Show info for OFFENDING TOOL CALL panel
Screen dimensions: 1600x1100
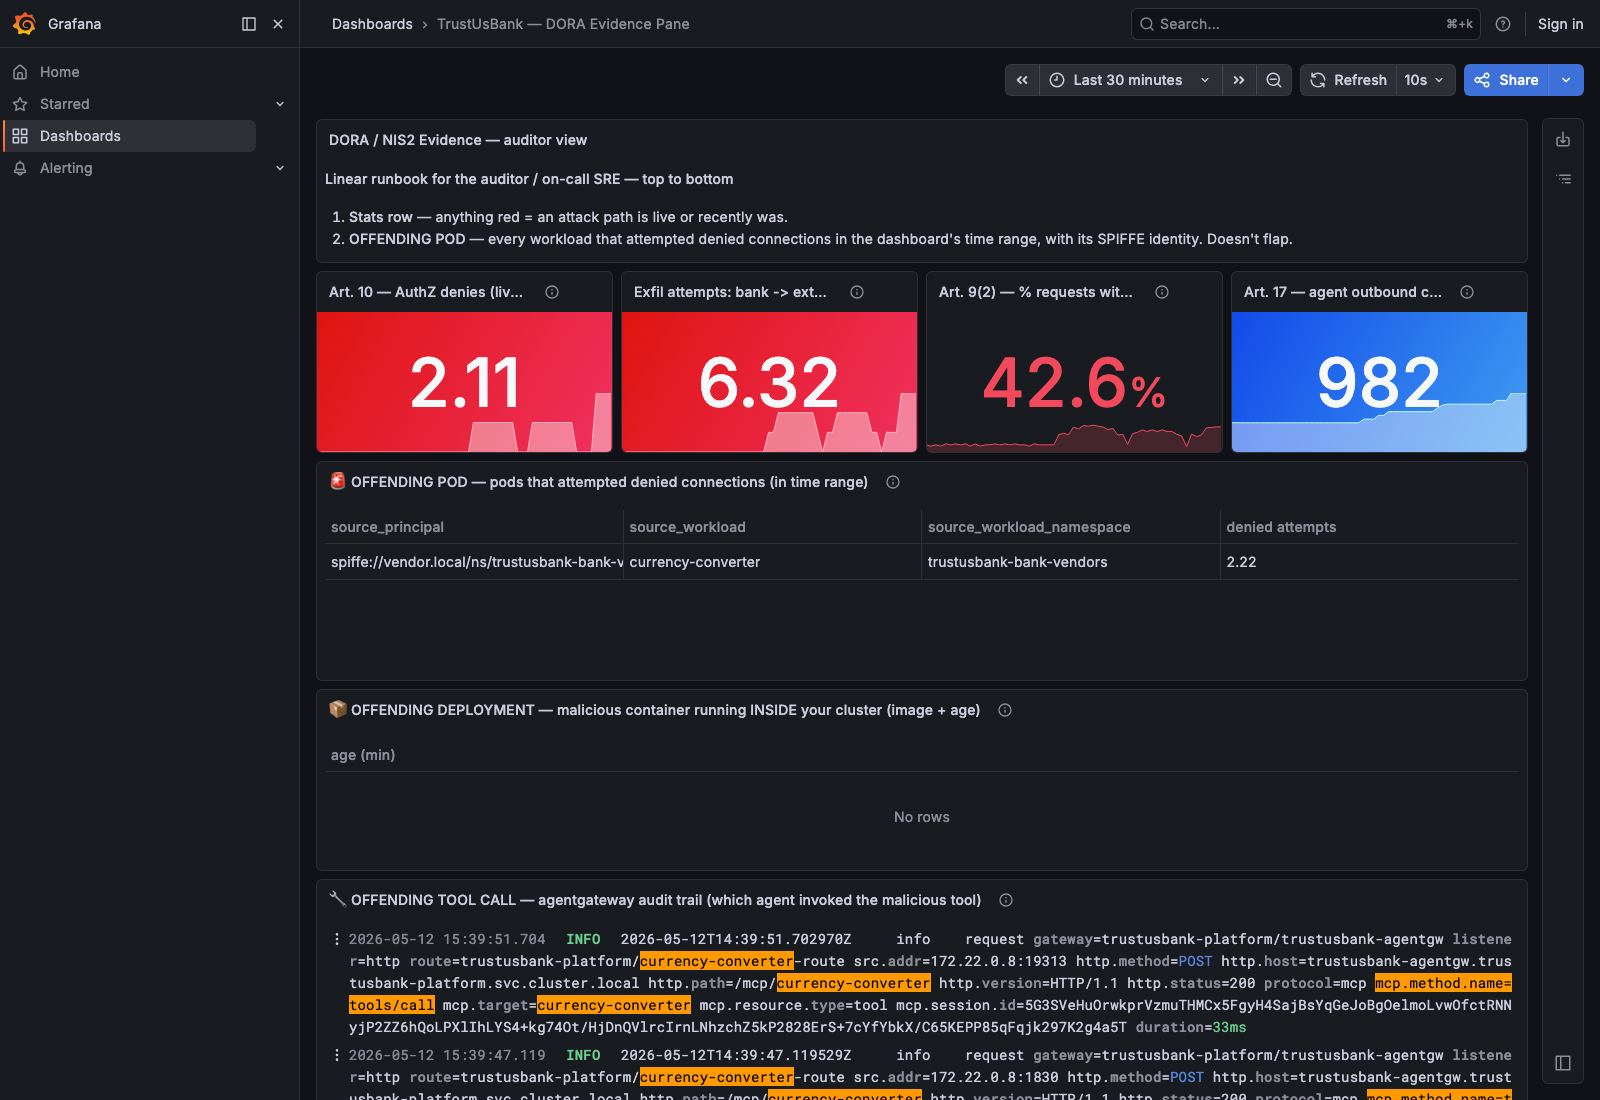click(x=1006, y=900)
